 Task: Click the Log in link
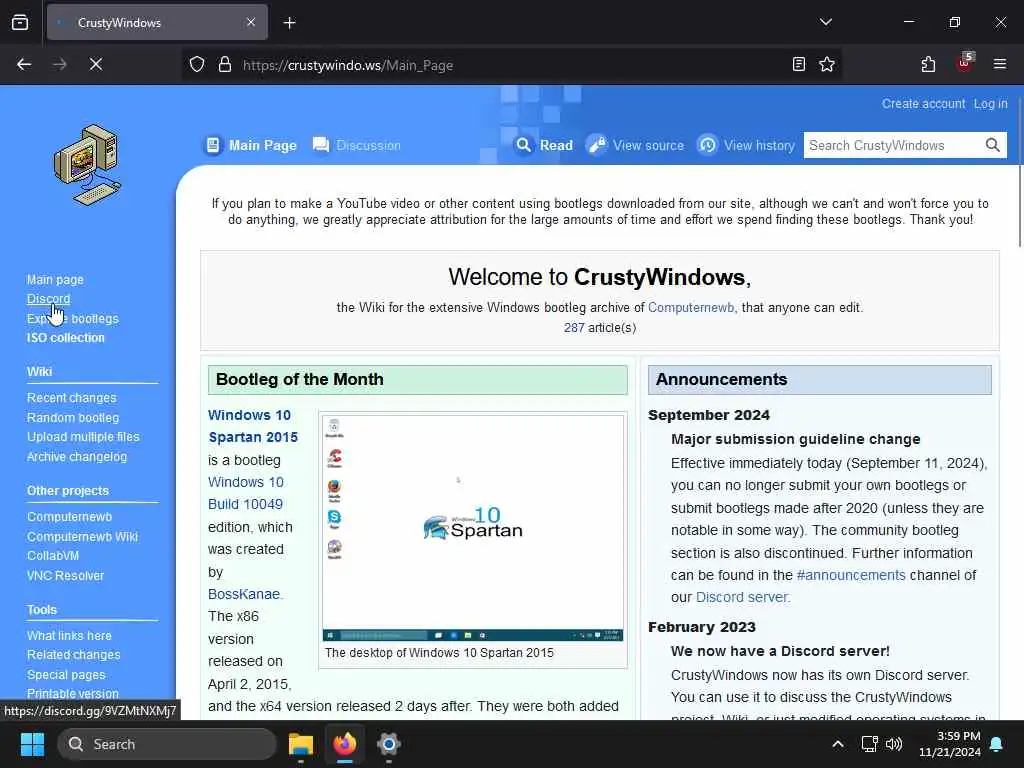(x=990, y=104)
